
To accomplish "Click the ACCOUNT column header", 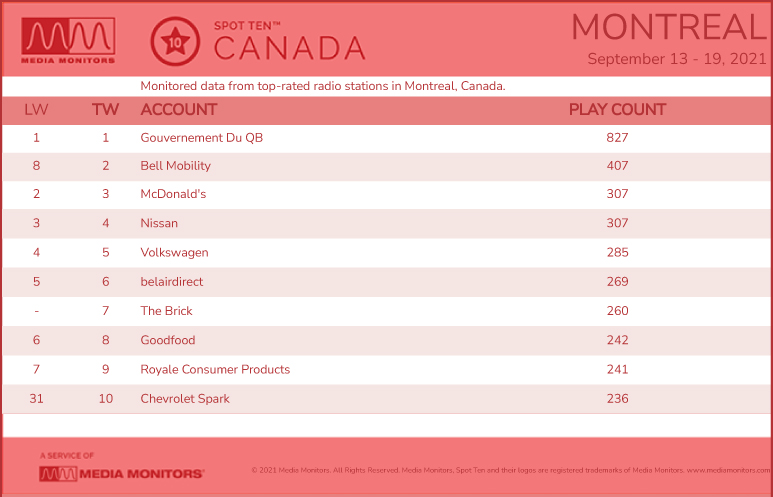I will click(x=178, y=109).
